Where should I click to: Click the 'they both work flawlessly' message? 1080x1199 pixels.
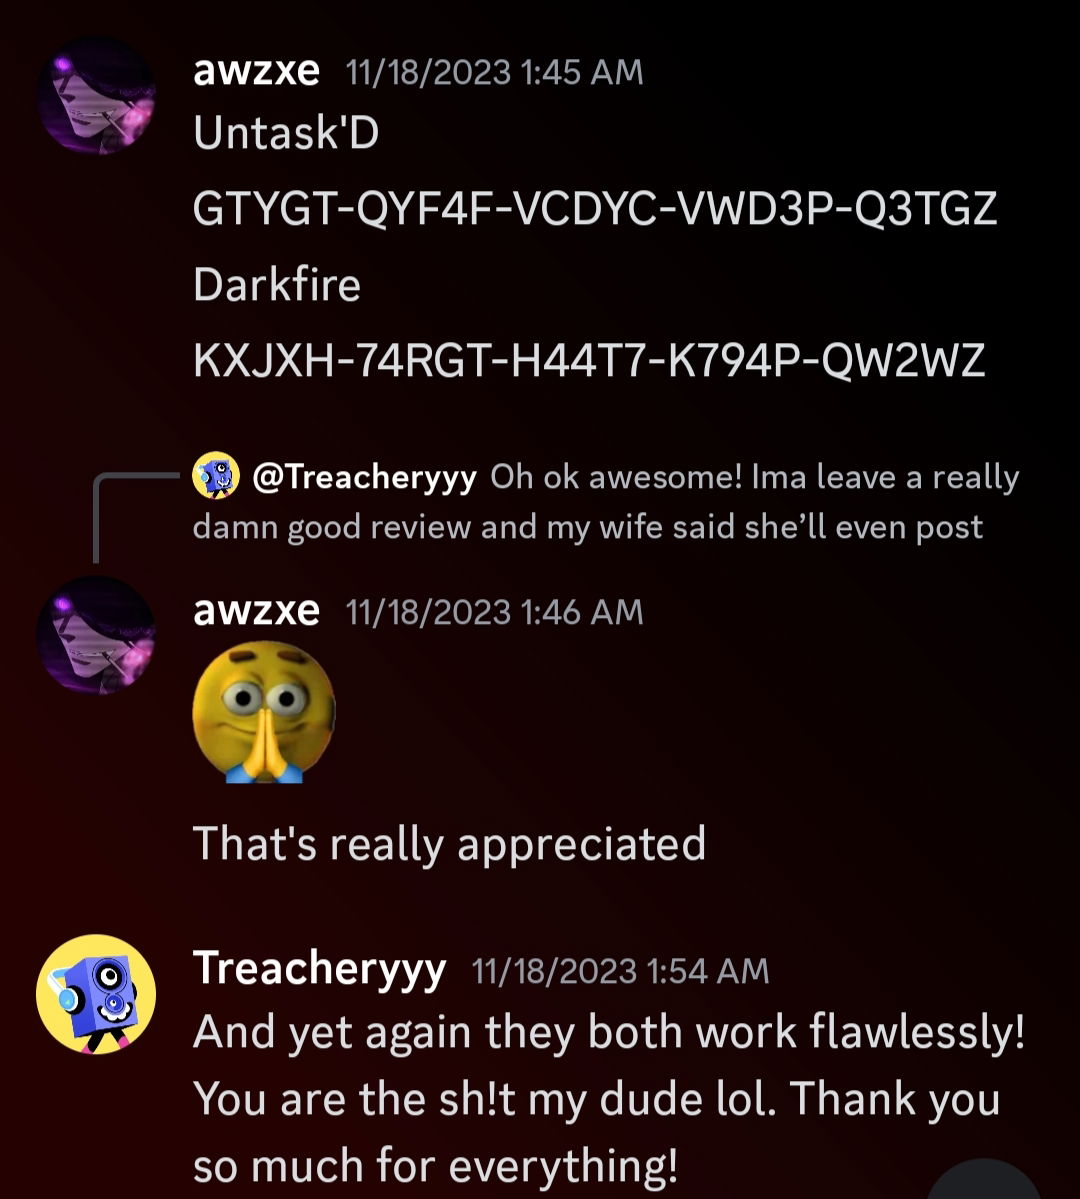pyautogui.click(x=609, y=1098)
